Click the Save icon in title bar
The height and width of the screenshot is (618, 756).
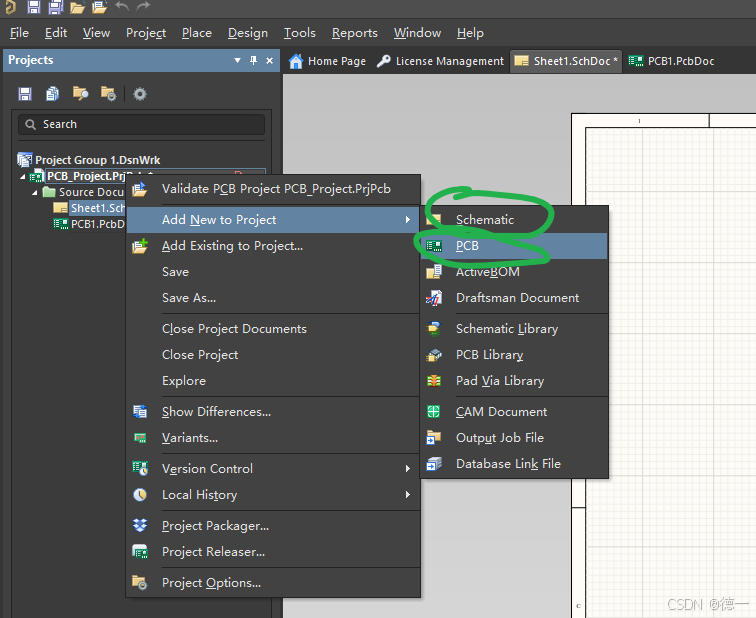coord(34,7)
